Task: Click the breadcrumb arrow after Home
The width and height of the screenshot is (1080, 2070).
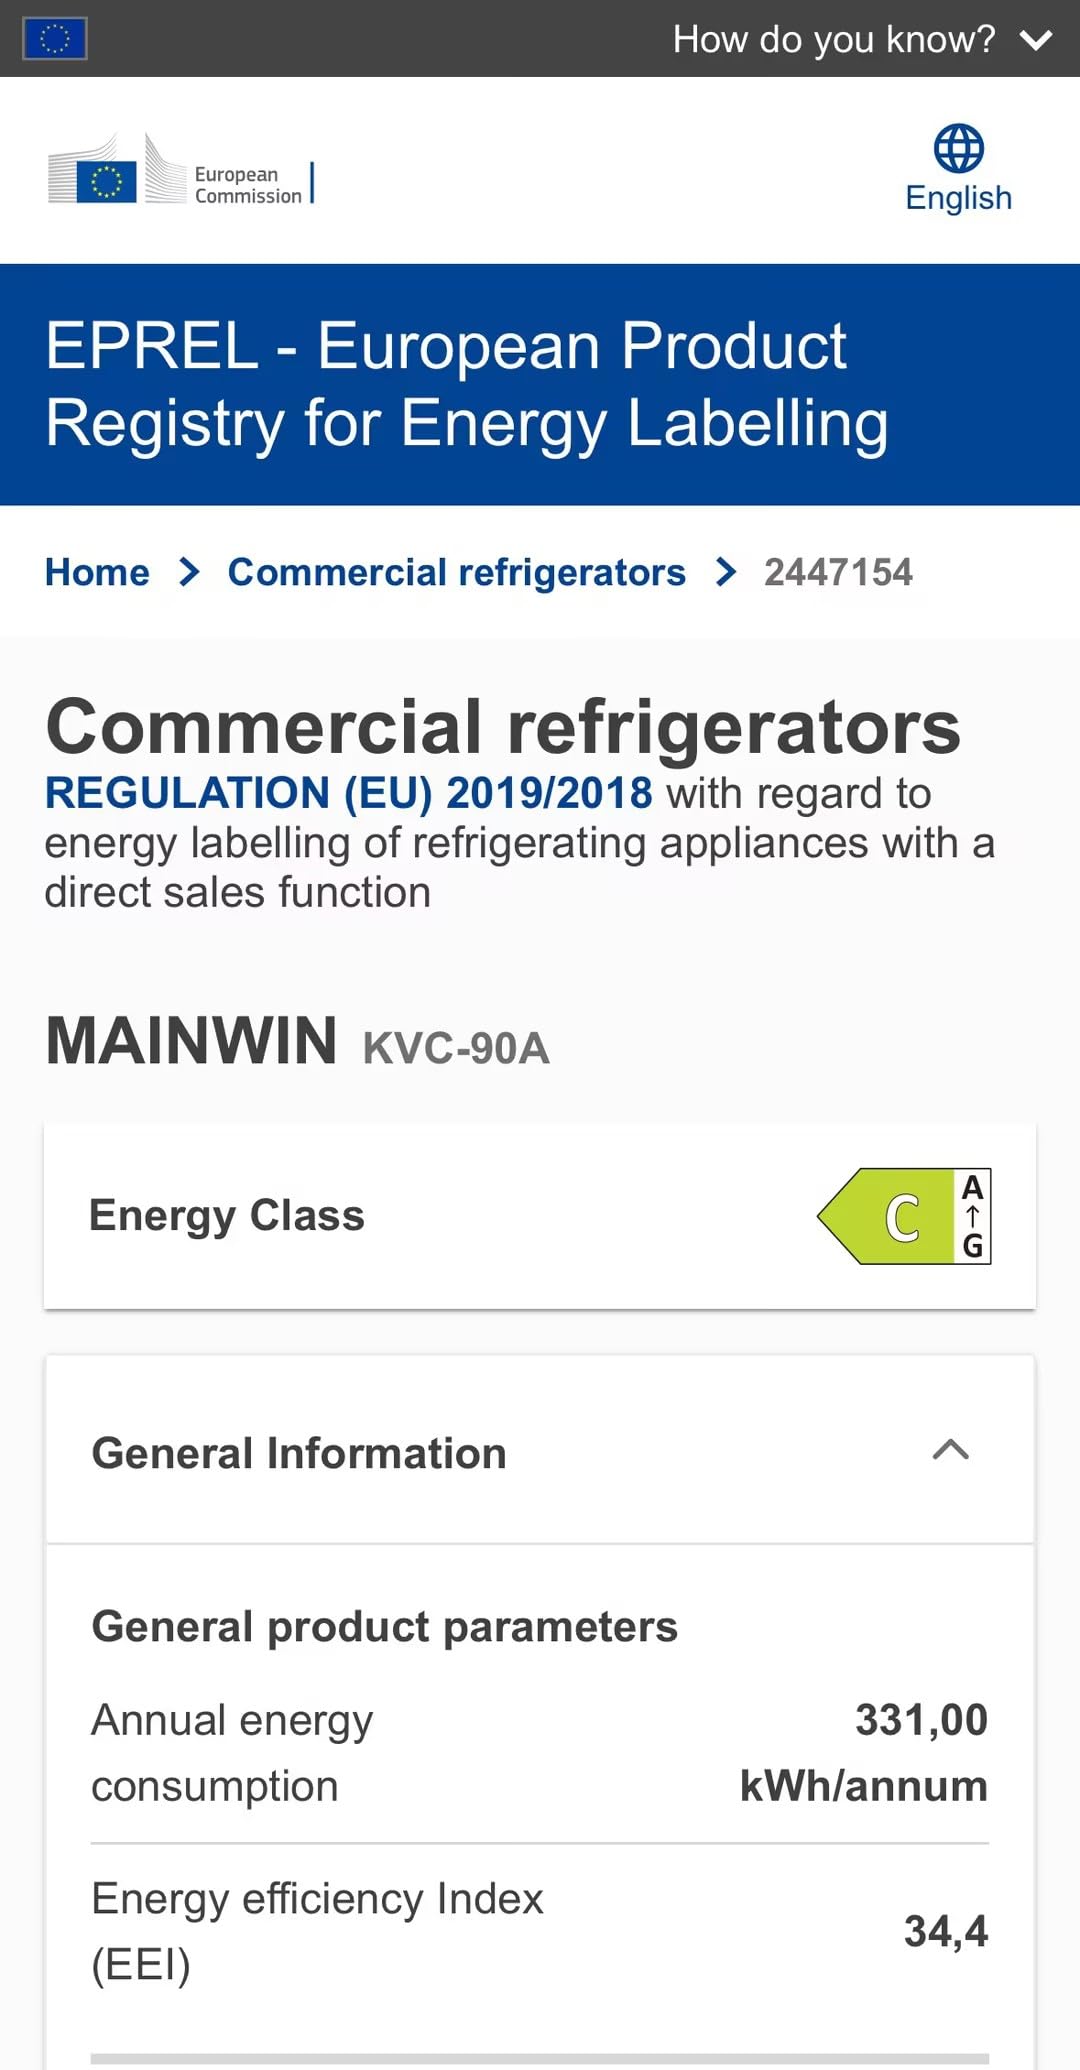Action: [189, 572]
